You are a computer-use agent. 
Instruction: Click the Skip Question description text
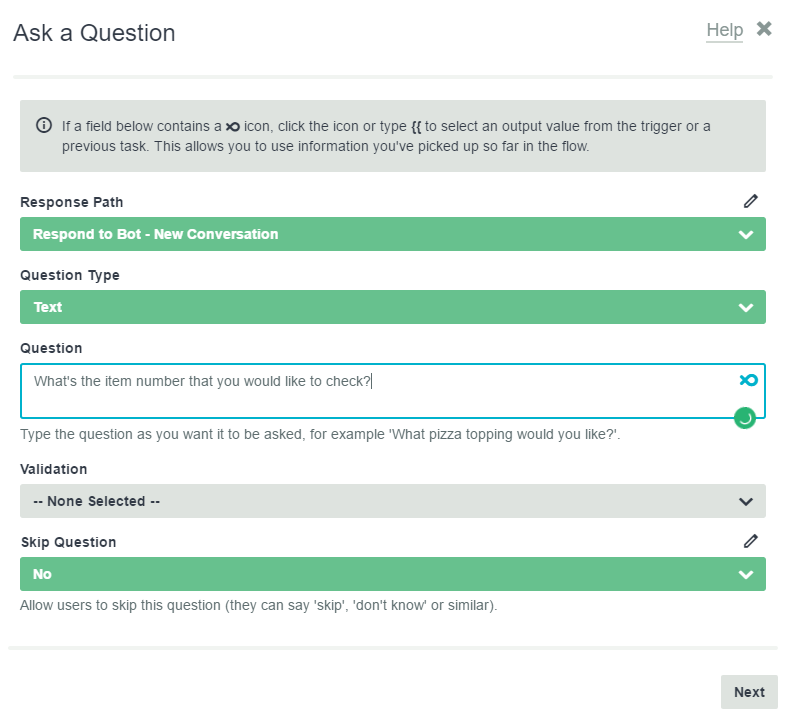[x=258, y=605]
